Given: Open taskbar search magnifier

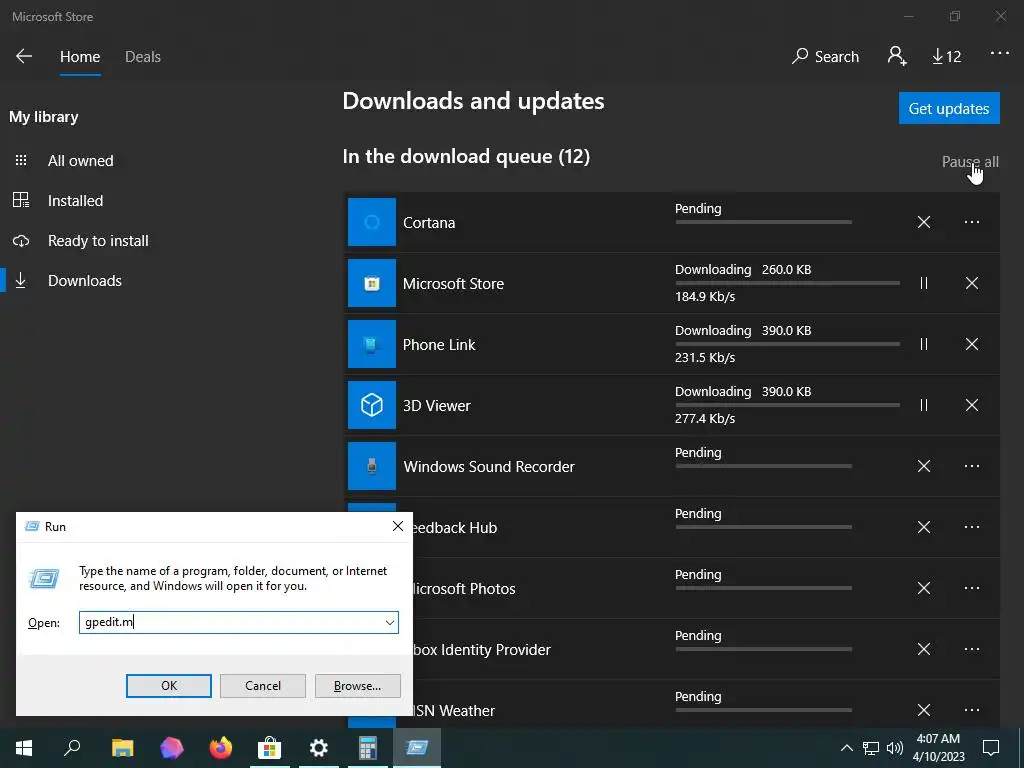Looking at the screenshot, I should tap(72, 748).
